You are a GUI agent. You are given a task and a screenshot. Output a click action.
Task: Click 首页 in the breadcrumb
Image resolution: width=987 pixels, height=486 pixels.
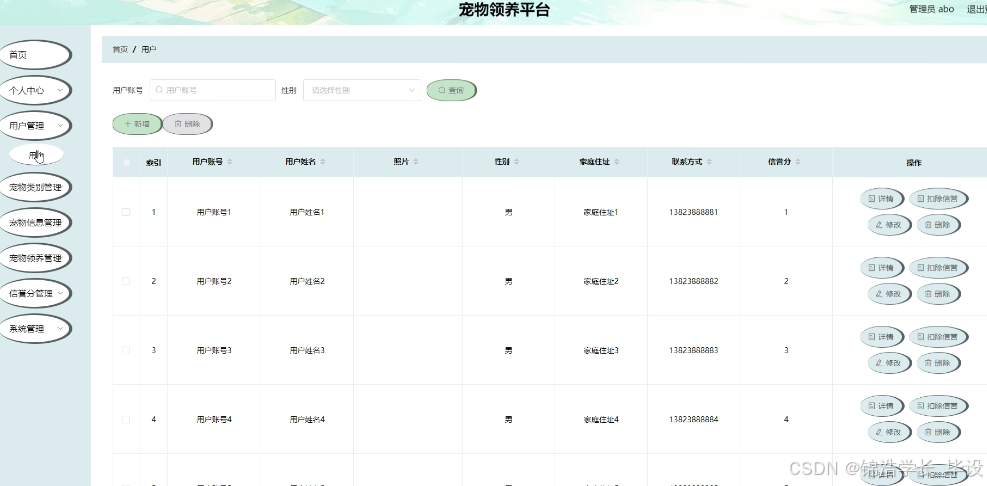coord(120,49)
